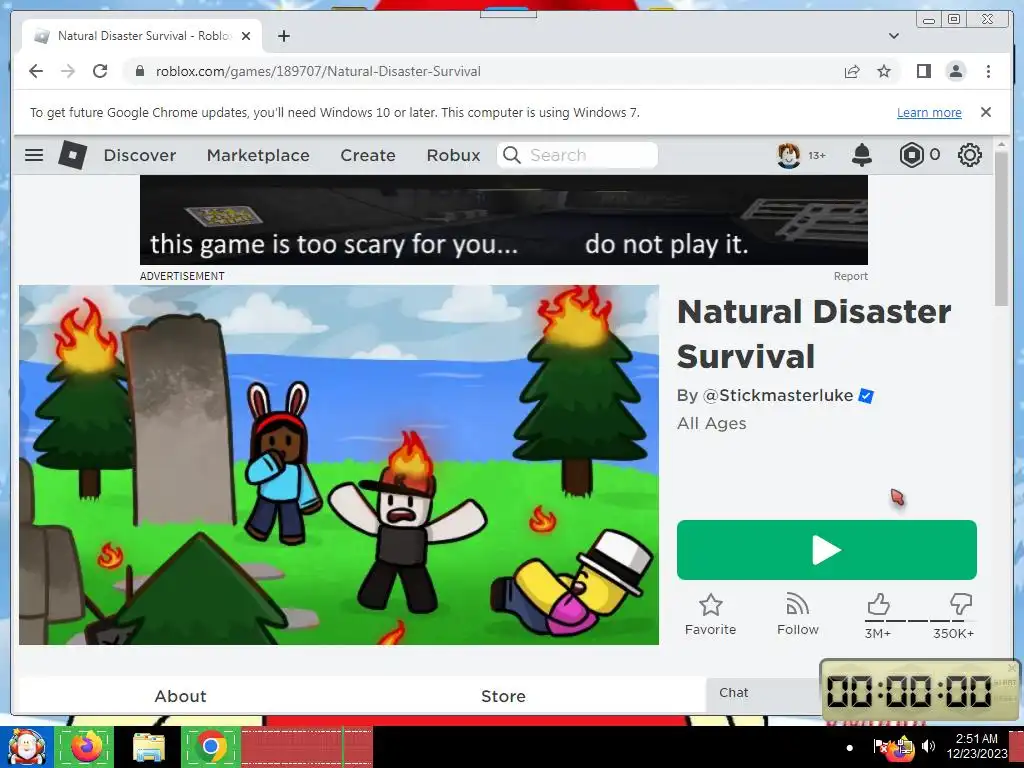1024x768 pixels.
Task: Click the scary game advertisement banner
Action: (504, 220)
